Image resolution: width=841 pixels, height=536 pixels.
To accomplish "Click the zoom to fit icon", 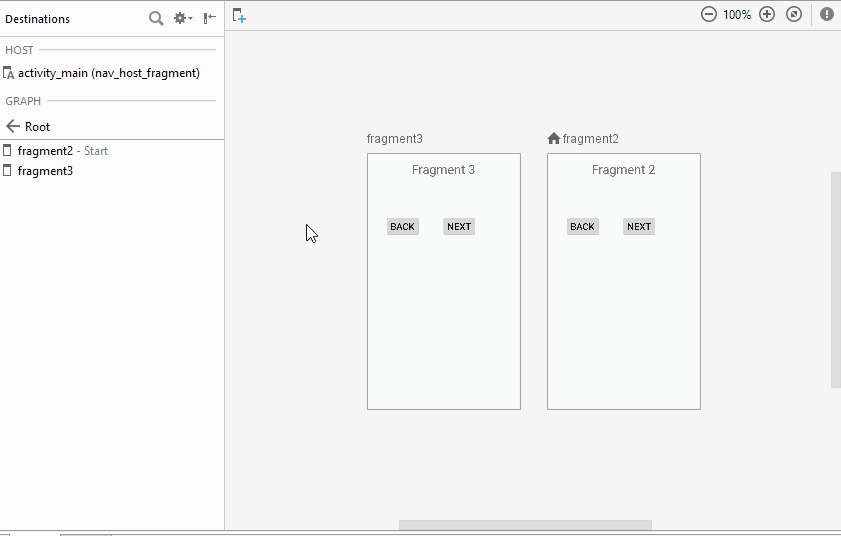I will click(x=794, y=15).
